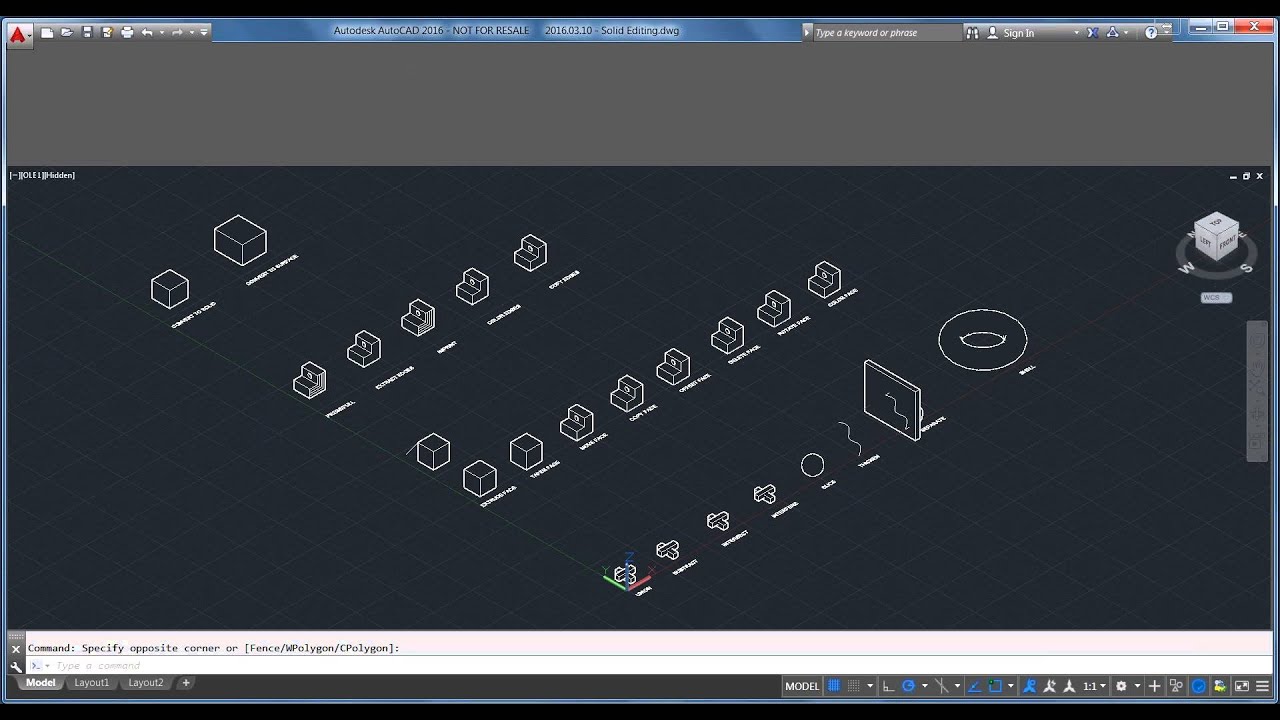Image resolution: width=1280 pixels, height=720 pixels.
Task: Click the annotation scale sync icon
Action: 1069,686
